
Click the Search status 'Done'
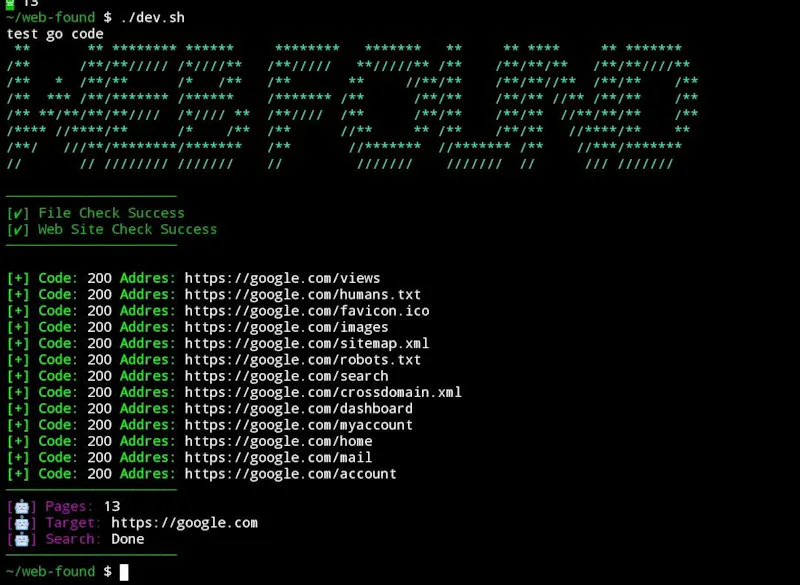(x=128, y=539)
